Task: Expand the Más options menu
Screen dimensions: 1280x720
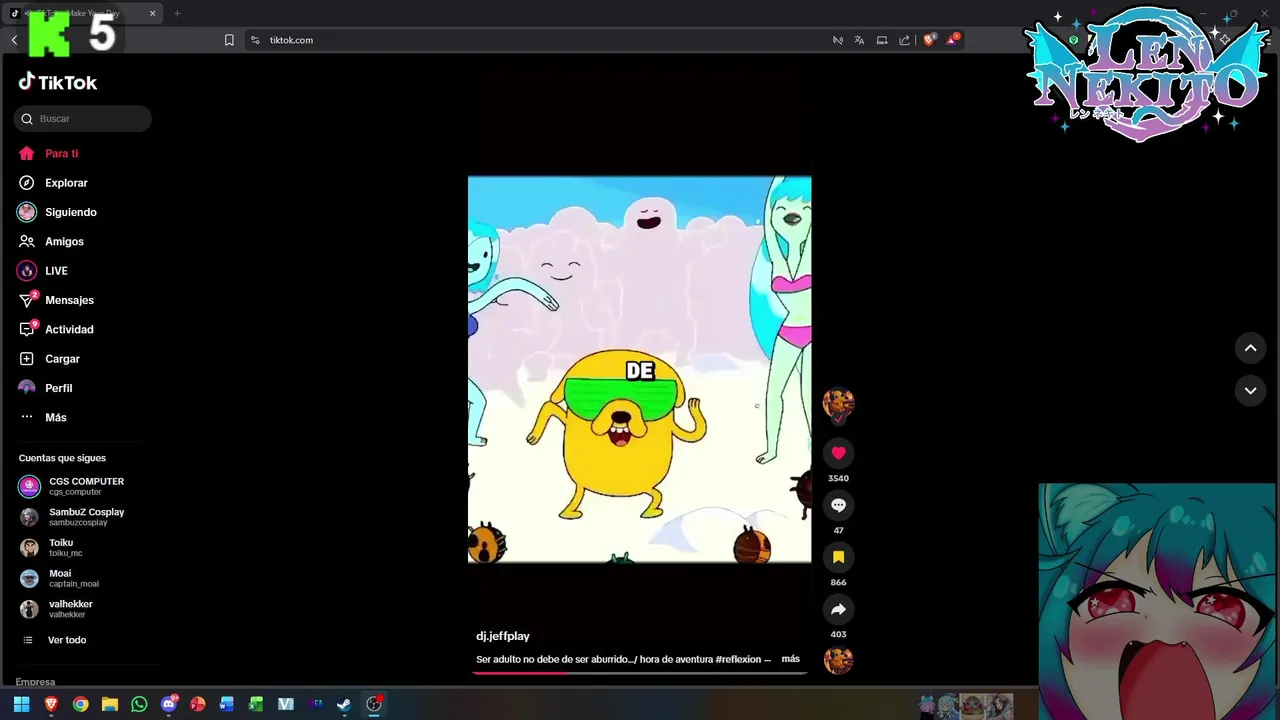Action: coord(43,417)
